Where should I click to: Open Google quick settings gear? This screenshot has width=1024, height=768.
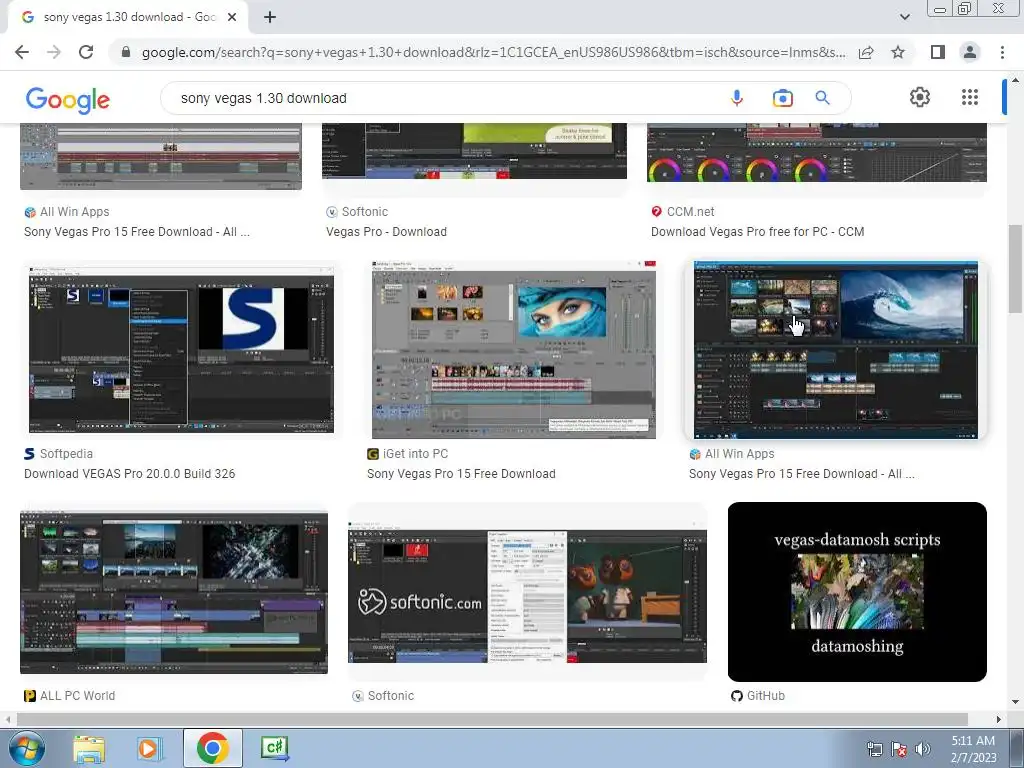[x=920, y=97]
